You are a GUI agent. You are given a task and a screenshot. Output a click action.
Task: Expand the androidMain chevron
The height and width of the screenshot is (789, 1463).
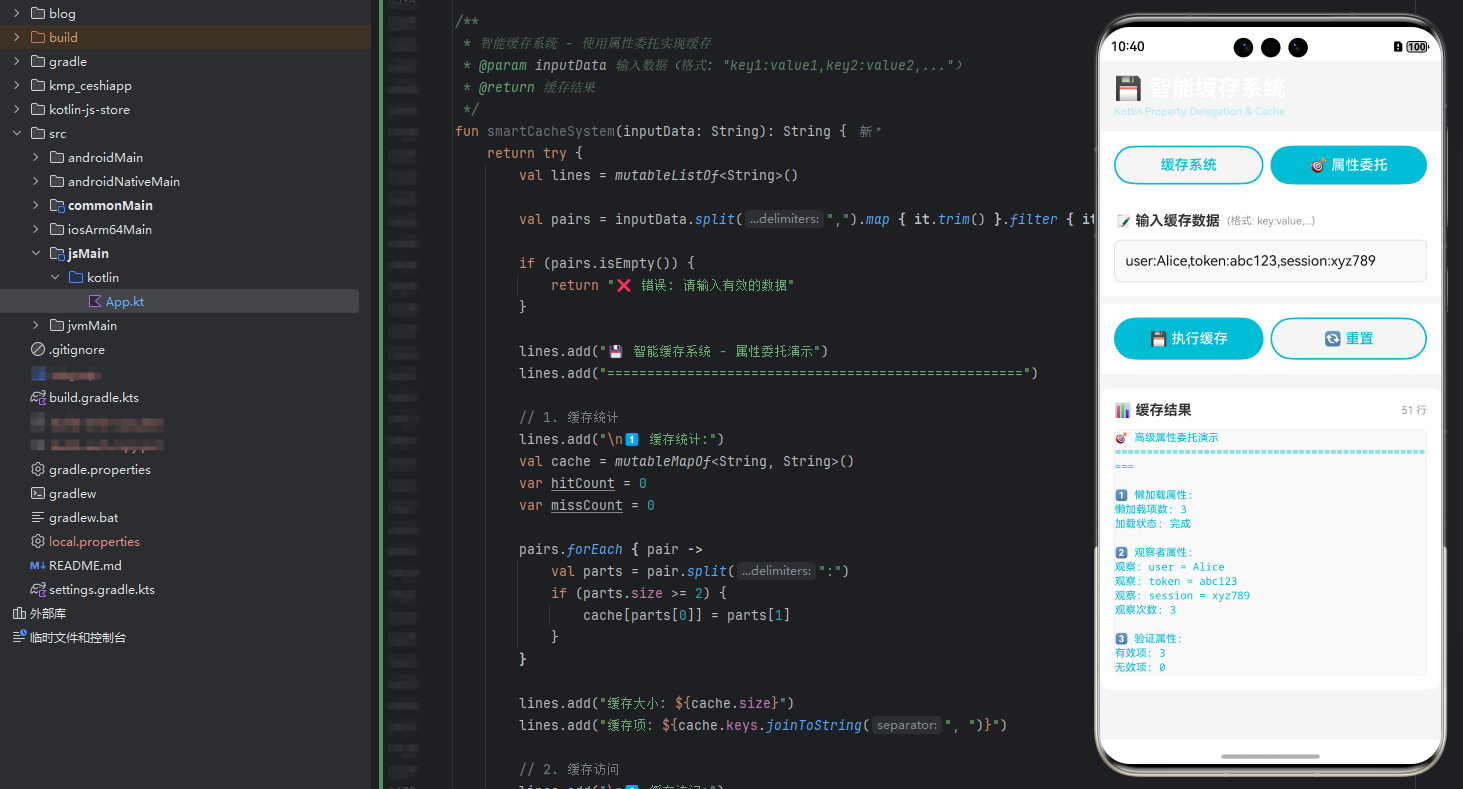(36, 158)
